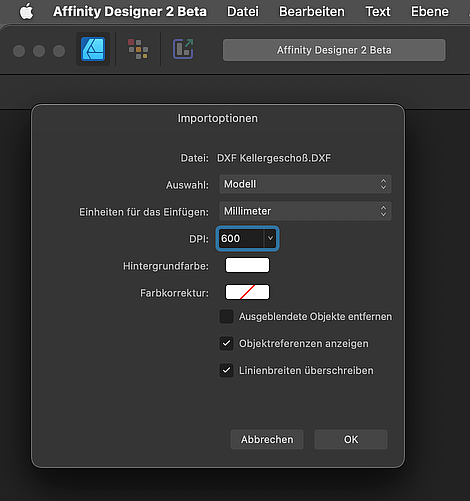Open the Bearbeiten menu
This screenshot has width=470, height=501.
(x=312, y=12)
